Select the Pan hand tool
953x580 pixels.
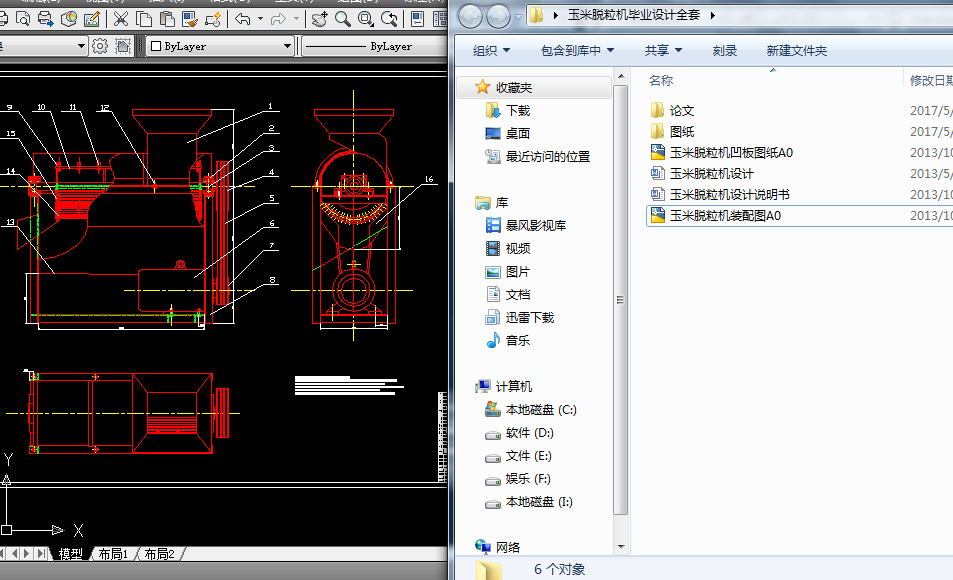(320, 19)
